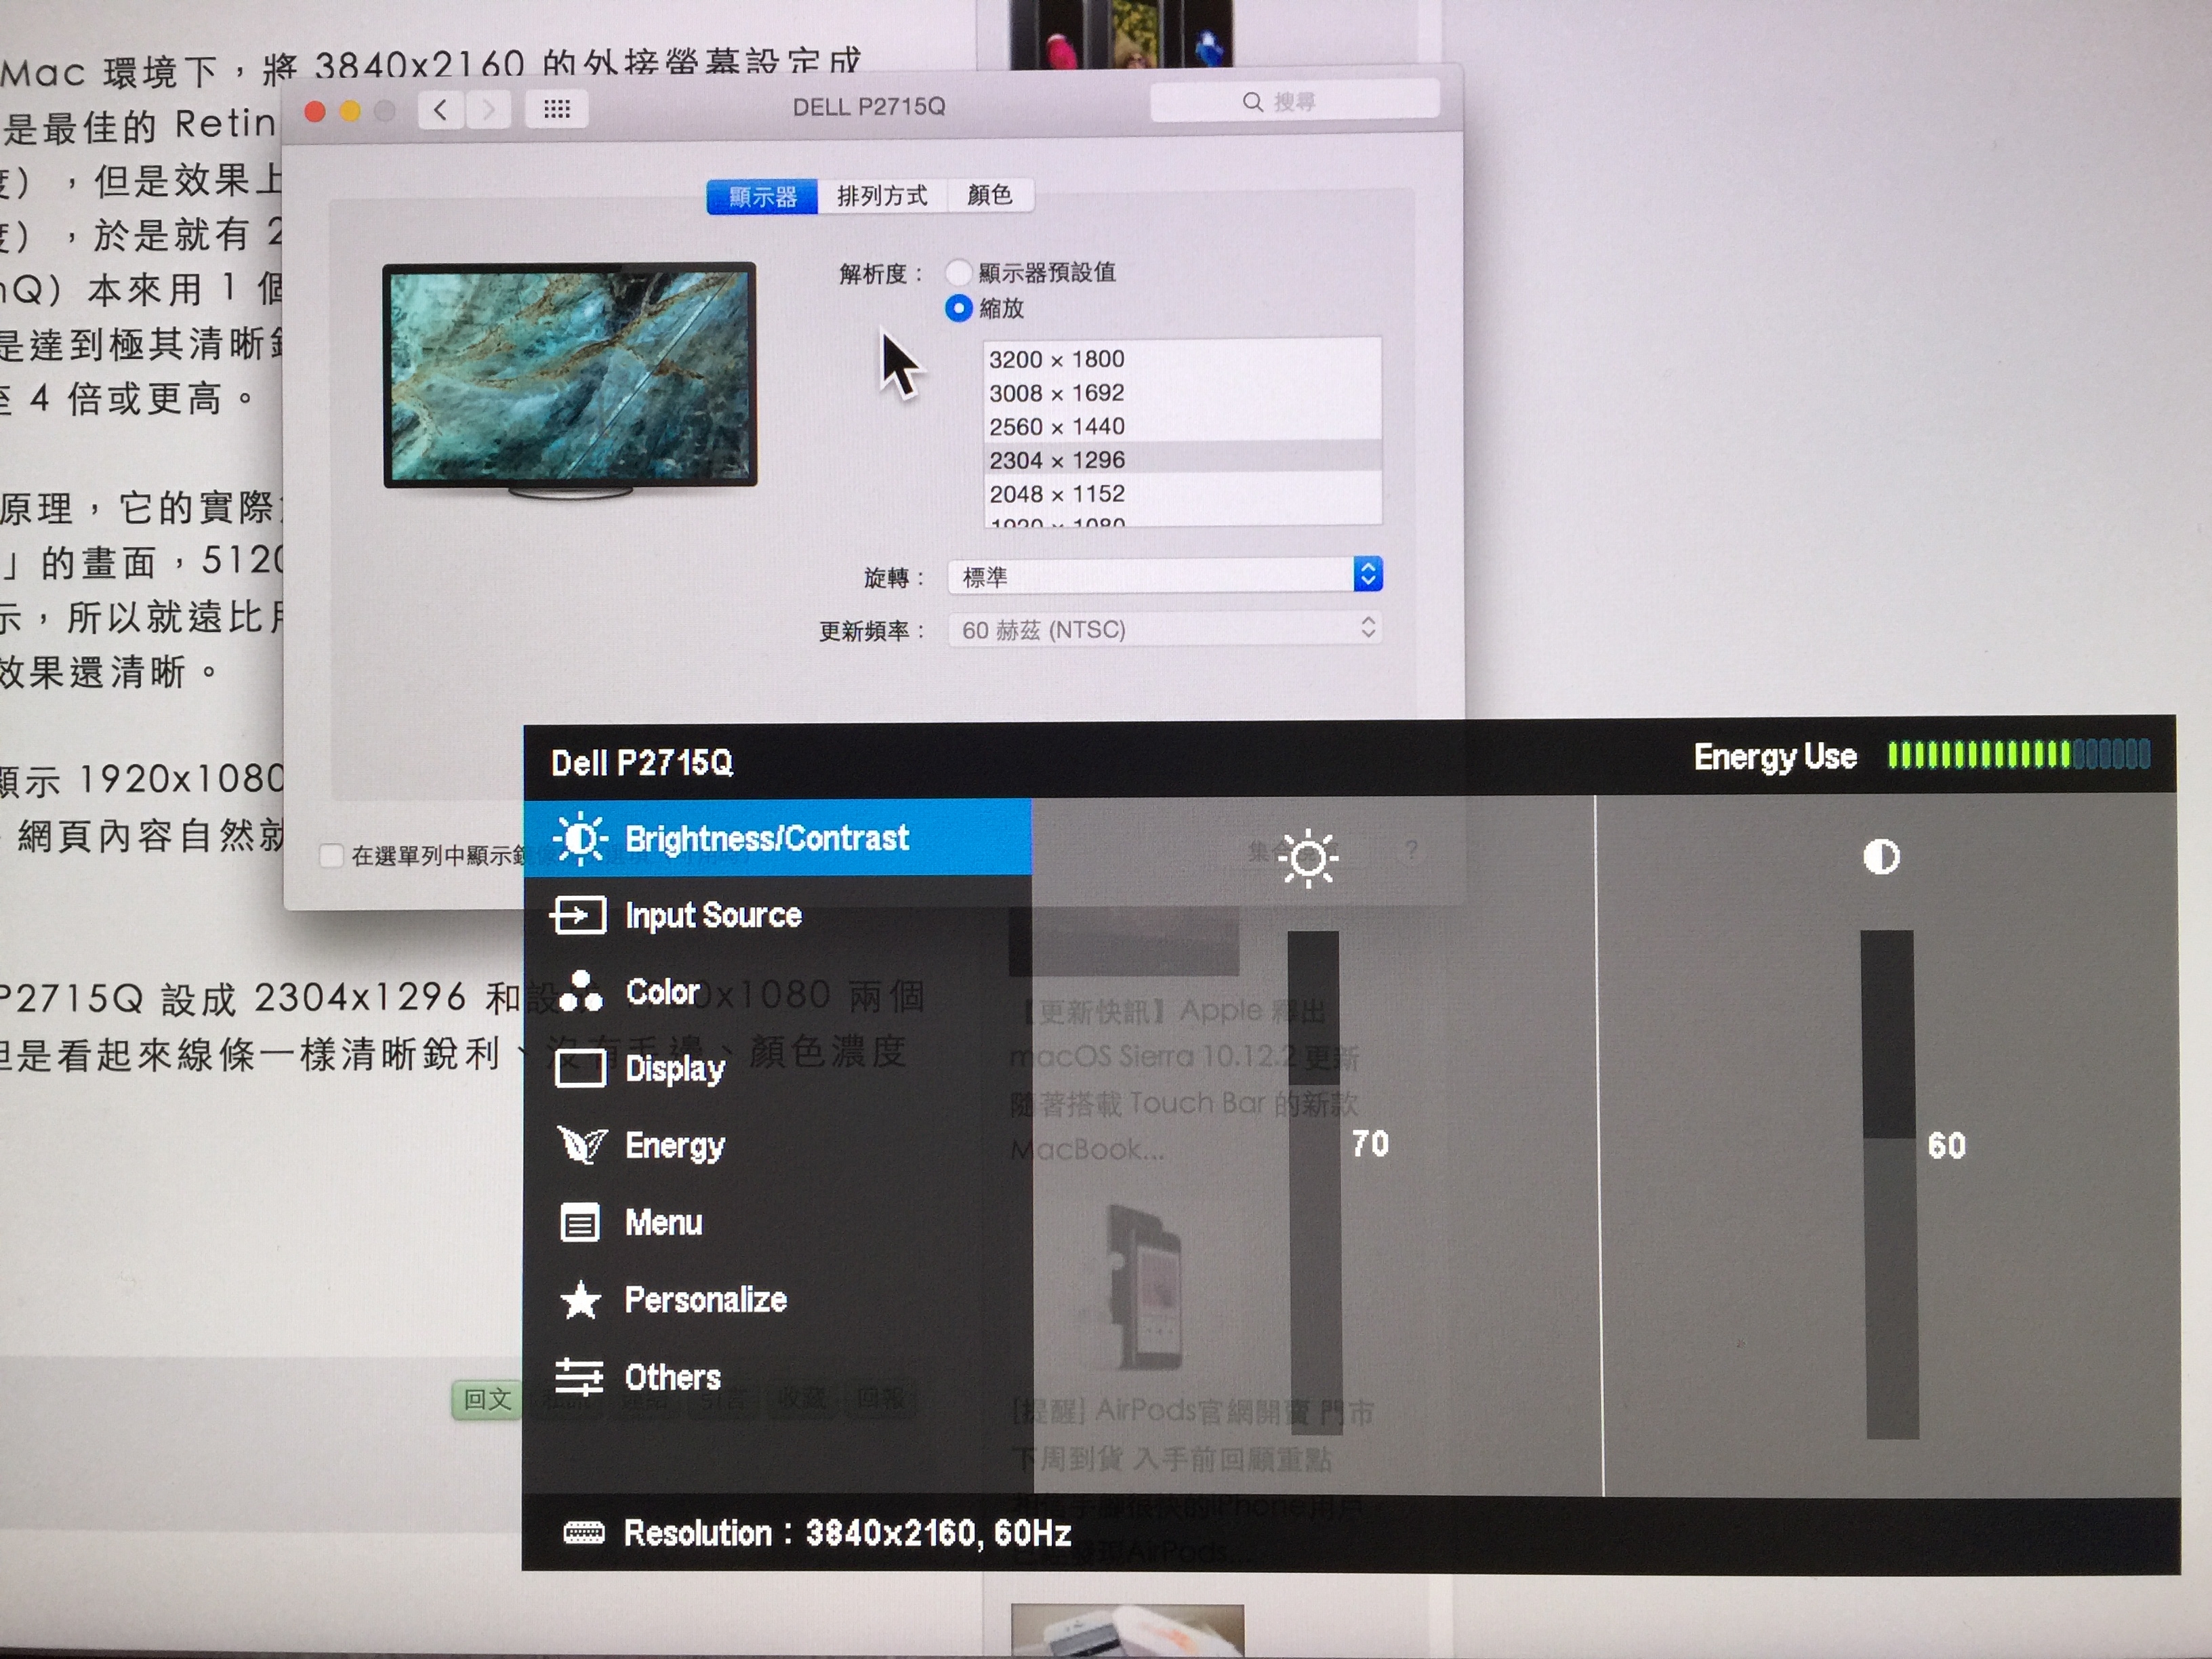Click the 搜尋 search field

click(1294, 102)
